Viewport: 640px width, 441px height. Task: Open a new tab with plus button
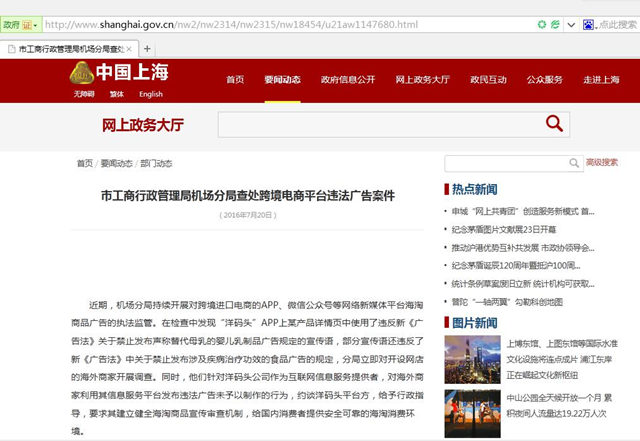point(147,49)
